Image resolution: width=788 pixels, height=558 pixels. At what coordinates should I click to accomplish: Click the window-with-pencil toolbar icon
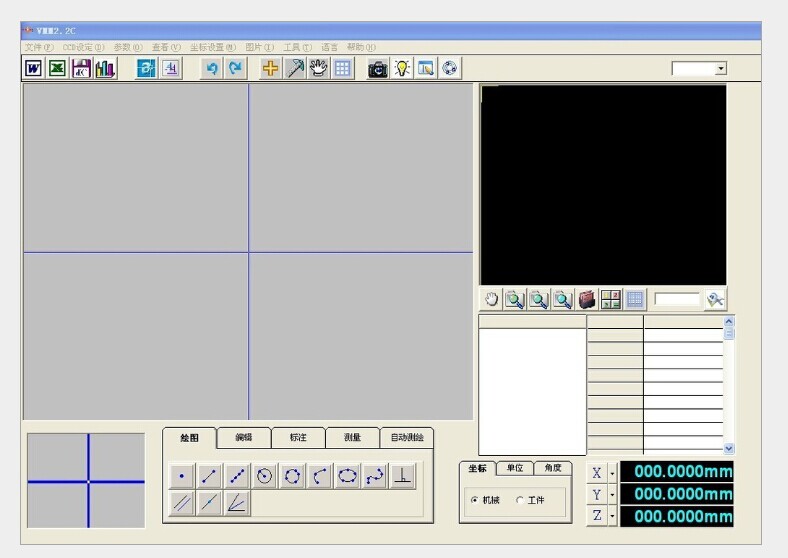pyautogui.click(x=426, y=68)
